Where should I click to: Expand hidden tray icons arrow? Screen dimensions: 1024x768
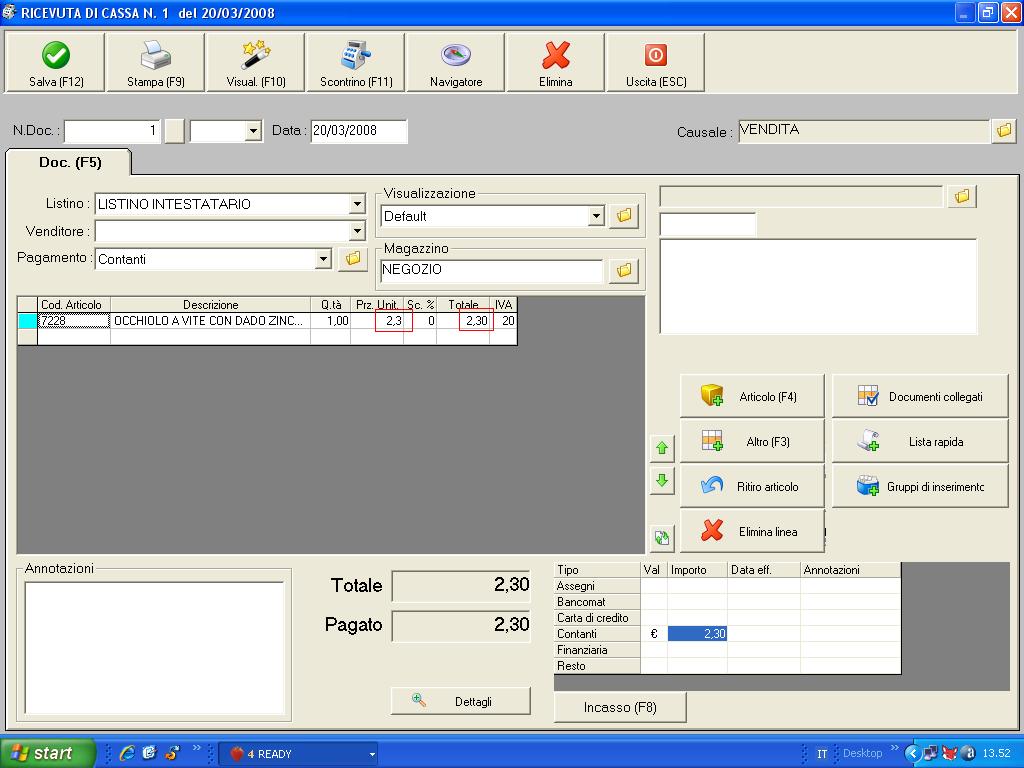coord(912,754)
